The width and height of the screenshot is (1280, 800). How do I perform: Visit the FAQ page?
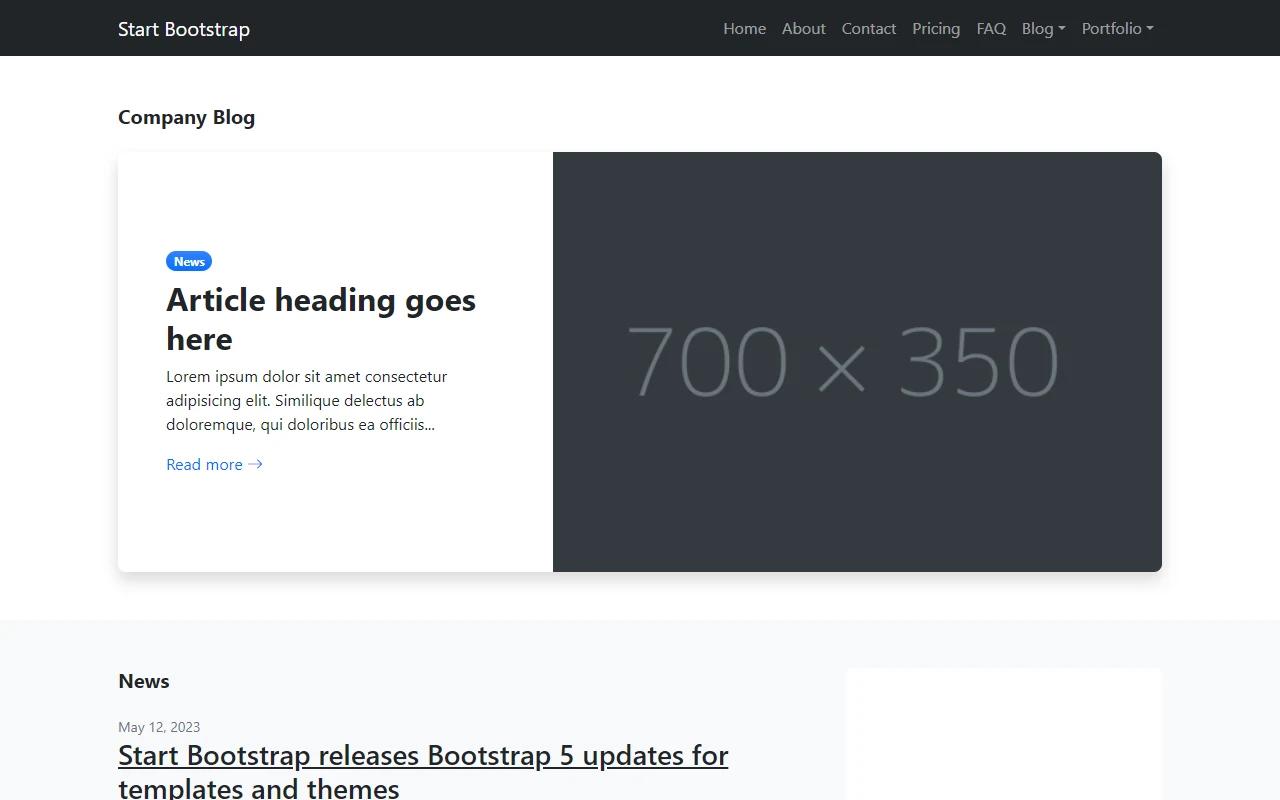tap(991, 28)
